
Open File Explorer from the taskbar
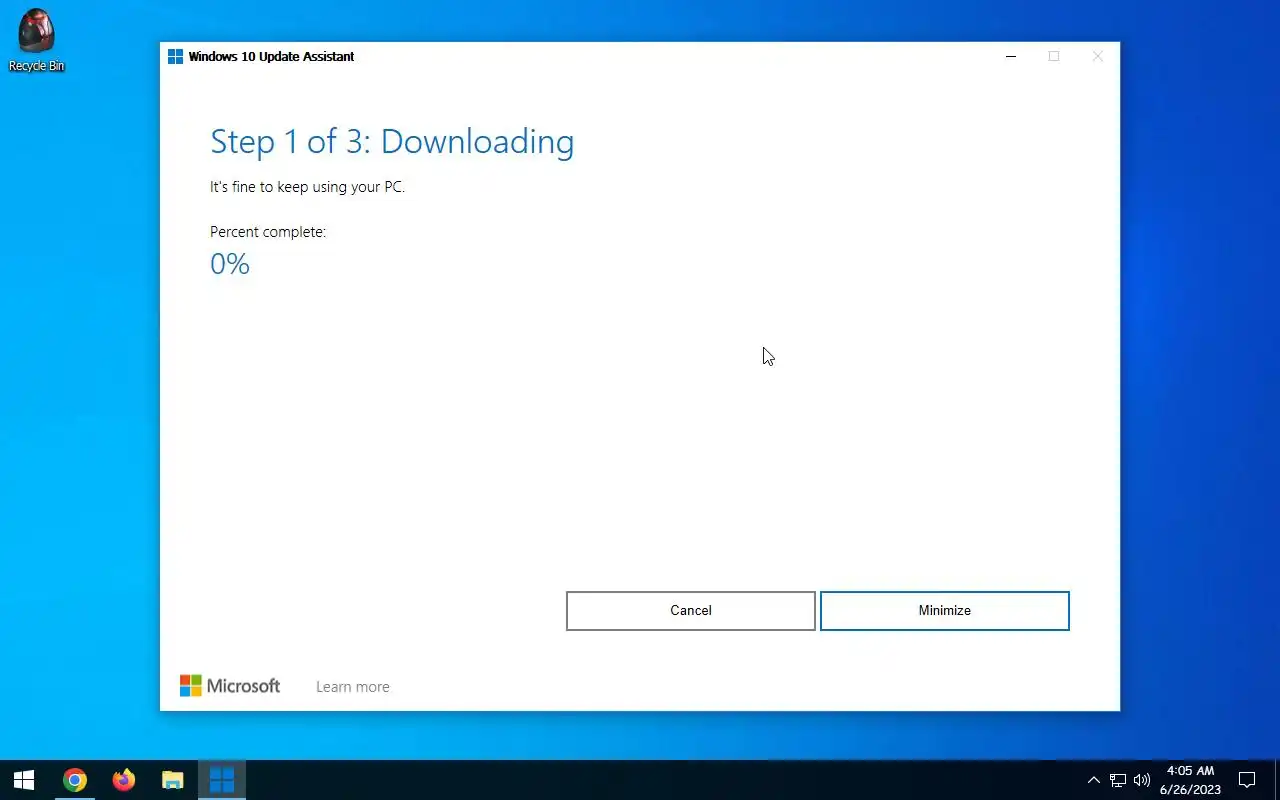[x=172, y=780]
